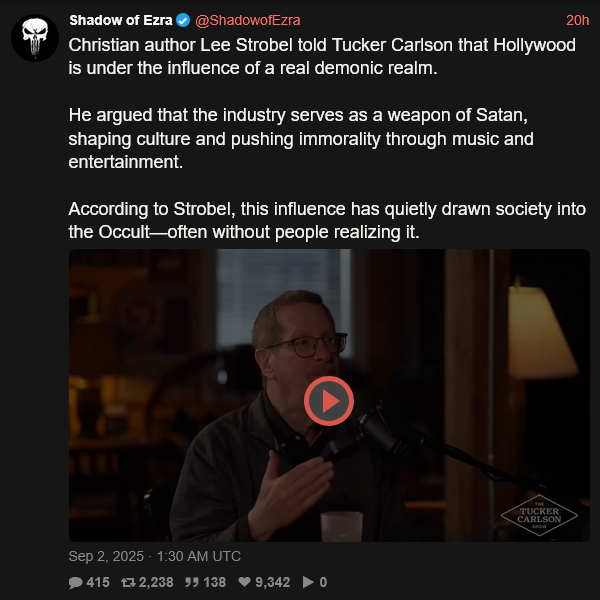Click the Tucker Carlson Show watermark logo
Viewport: 600px width, 600px height.
pyautogui.click(x=539, y=515)
